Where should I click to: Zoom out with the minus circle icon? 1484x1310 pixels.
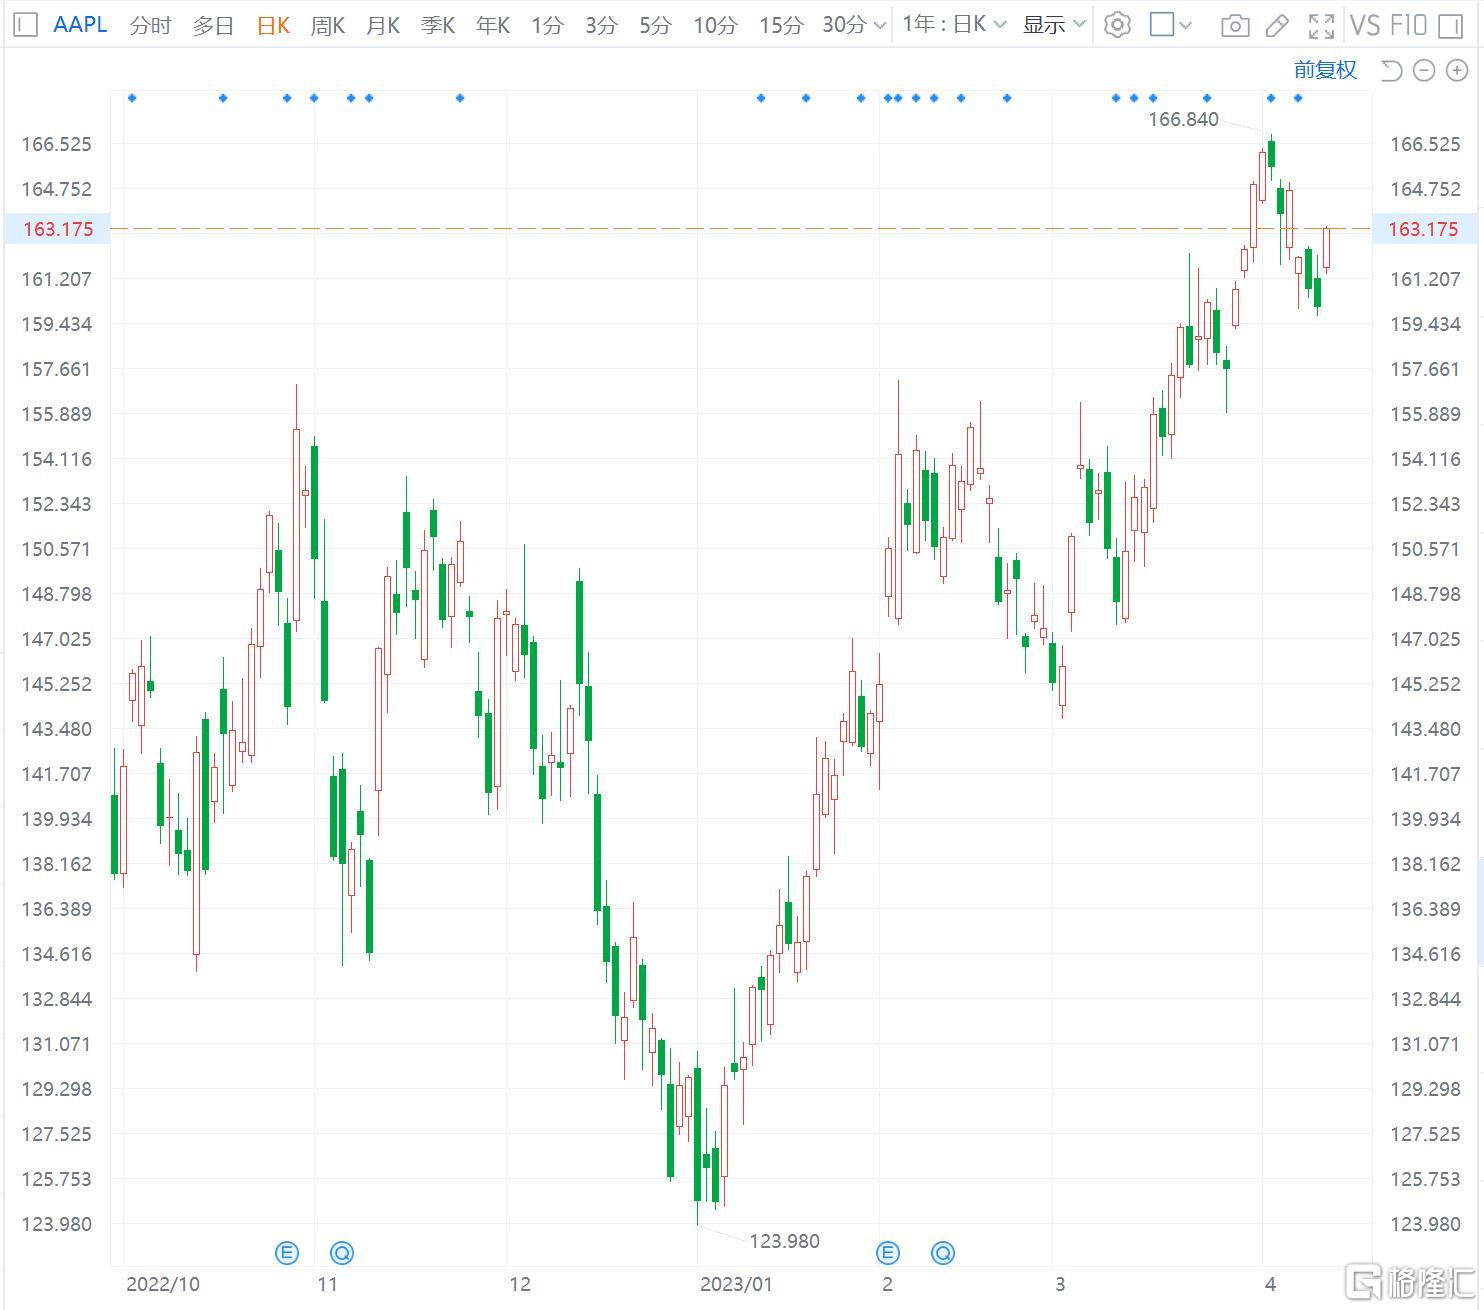pyautogui.click(x=1425, y=70)
